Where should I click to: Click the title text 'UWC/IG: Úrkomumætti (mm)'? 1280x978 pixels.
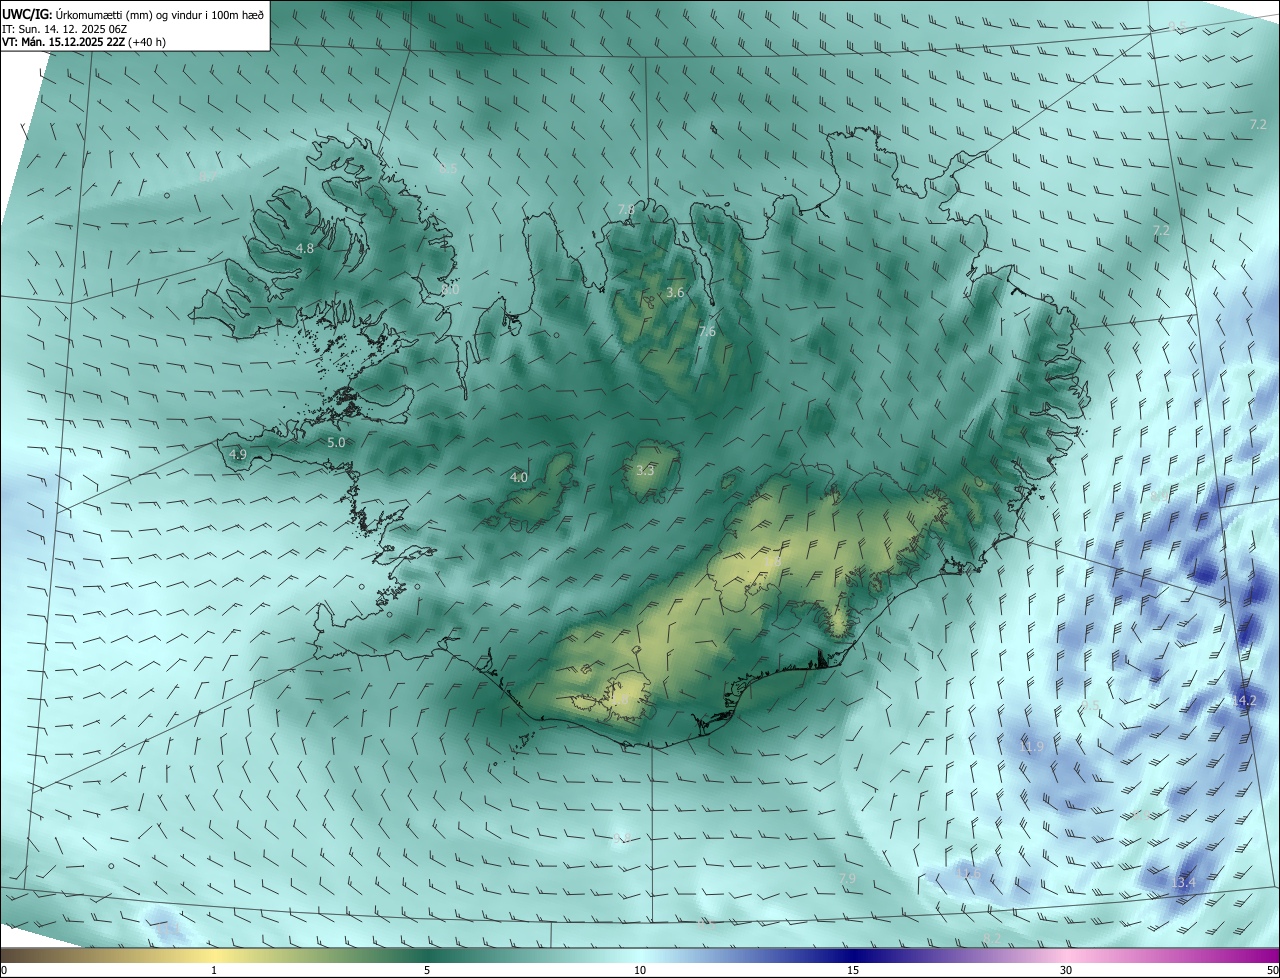click(79, 14)
